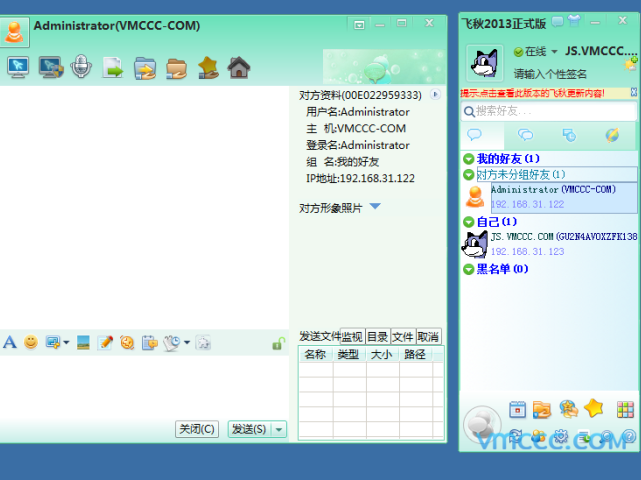Click the 搜索好友 search box
Screen dimensions: 641x480
[x=550, y=111]
